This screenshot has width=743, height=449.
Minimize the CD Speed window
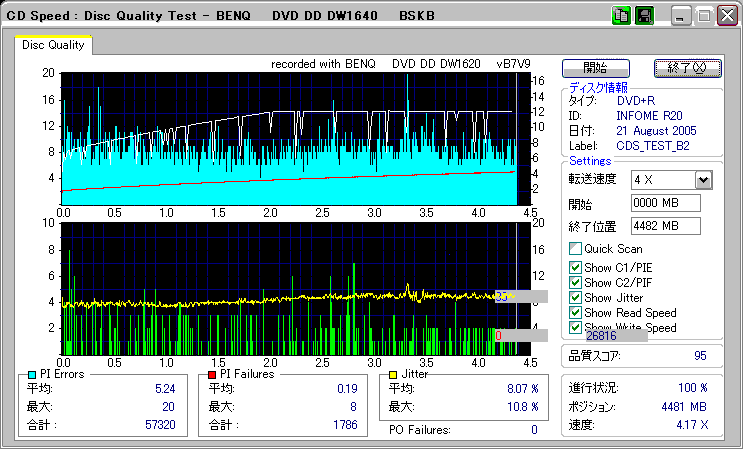tap(682, 16)
